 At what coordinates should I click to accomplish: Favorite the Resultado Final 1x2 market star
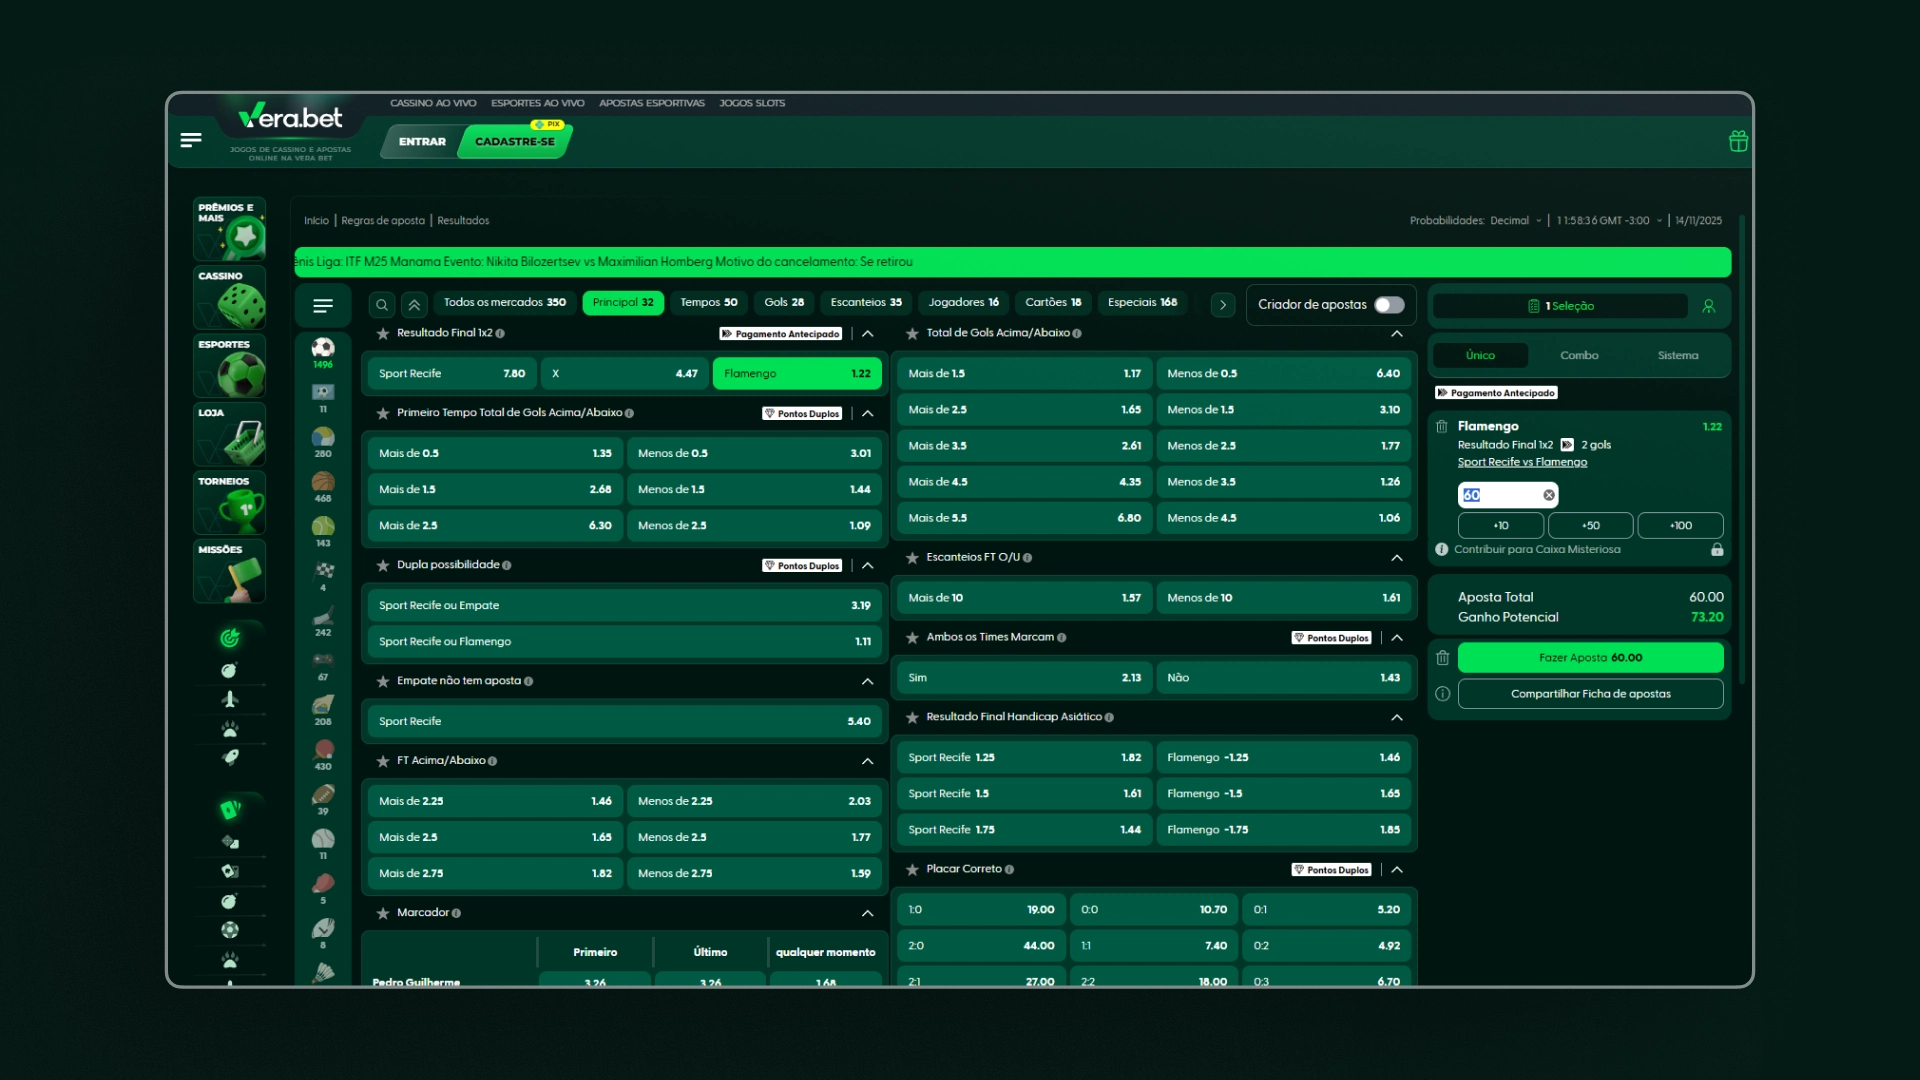pos(383,334)
